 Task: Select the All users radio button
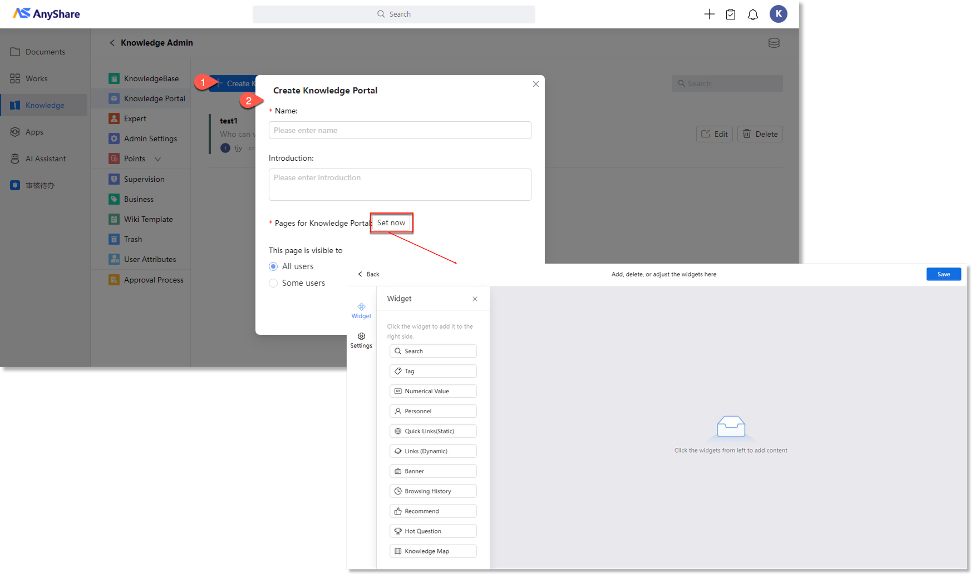click(x=274, y=266)
